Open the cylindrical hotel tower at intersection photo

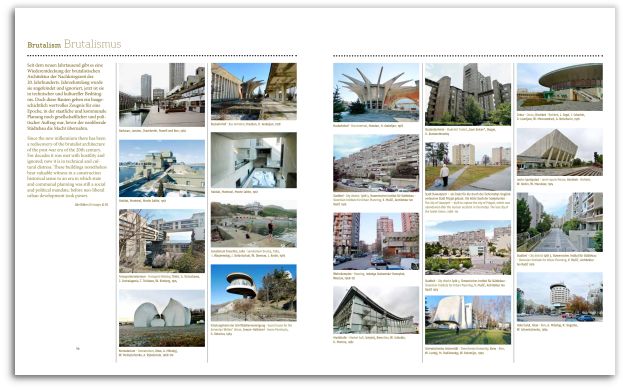tap(559, 297)
